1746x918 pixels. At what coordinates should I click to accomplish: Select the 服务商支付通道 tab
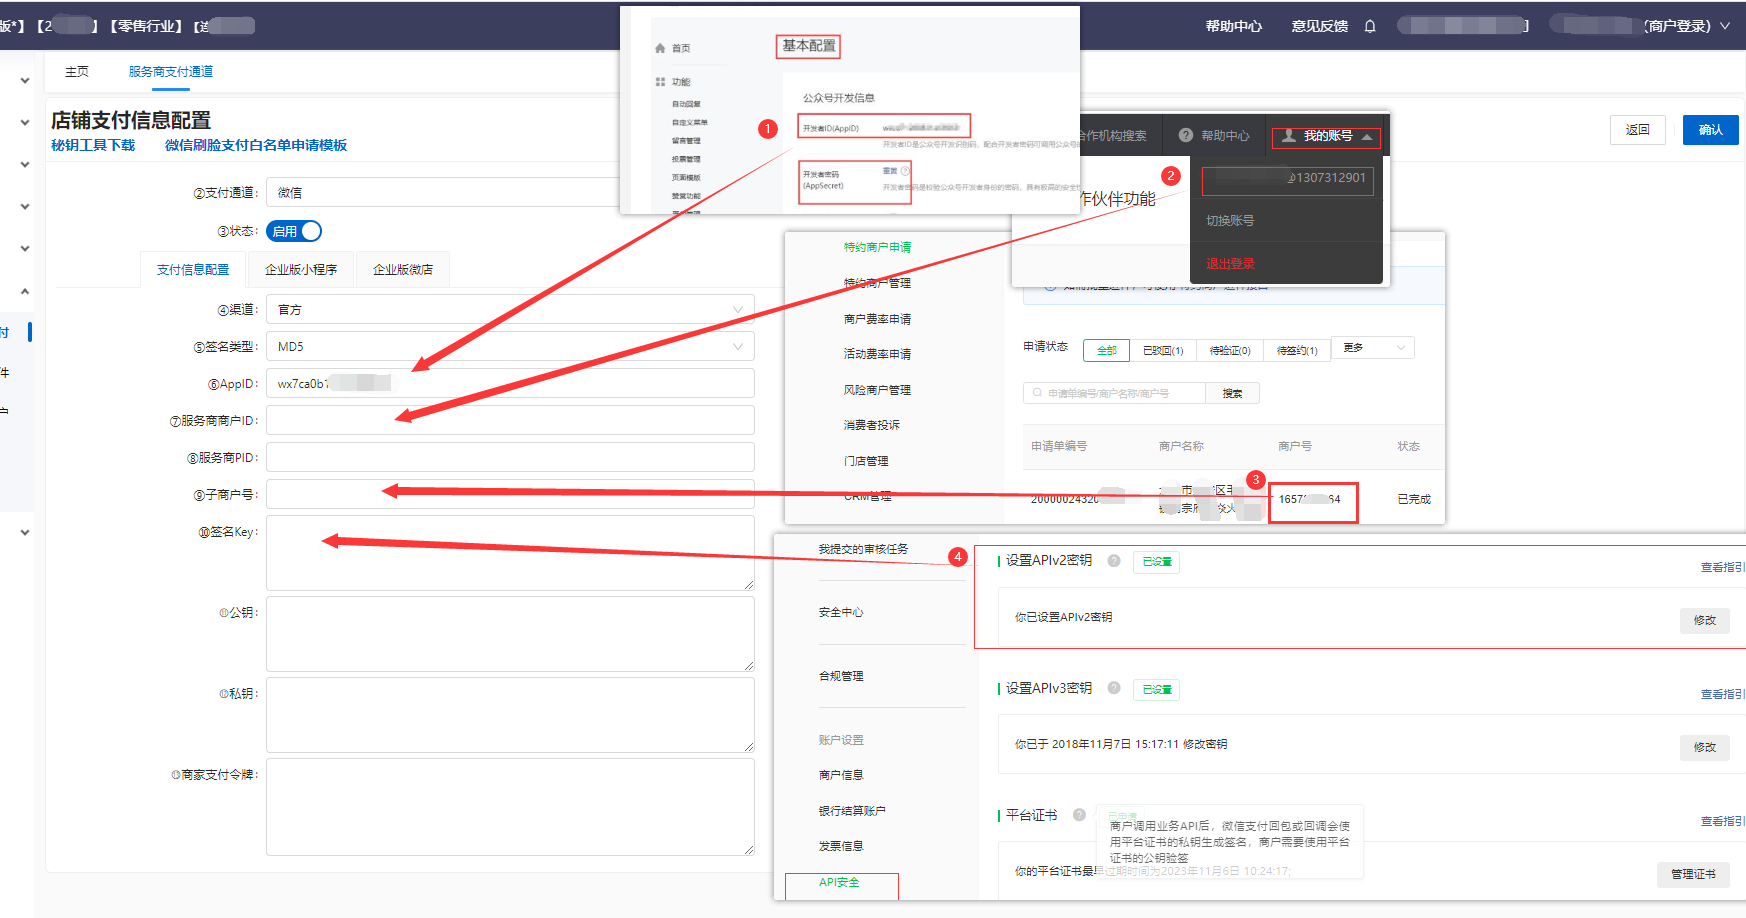click(x=170, y=72)
